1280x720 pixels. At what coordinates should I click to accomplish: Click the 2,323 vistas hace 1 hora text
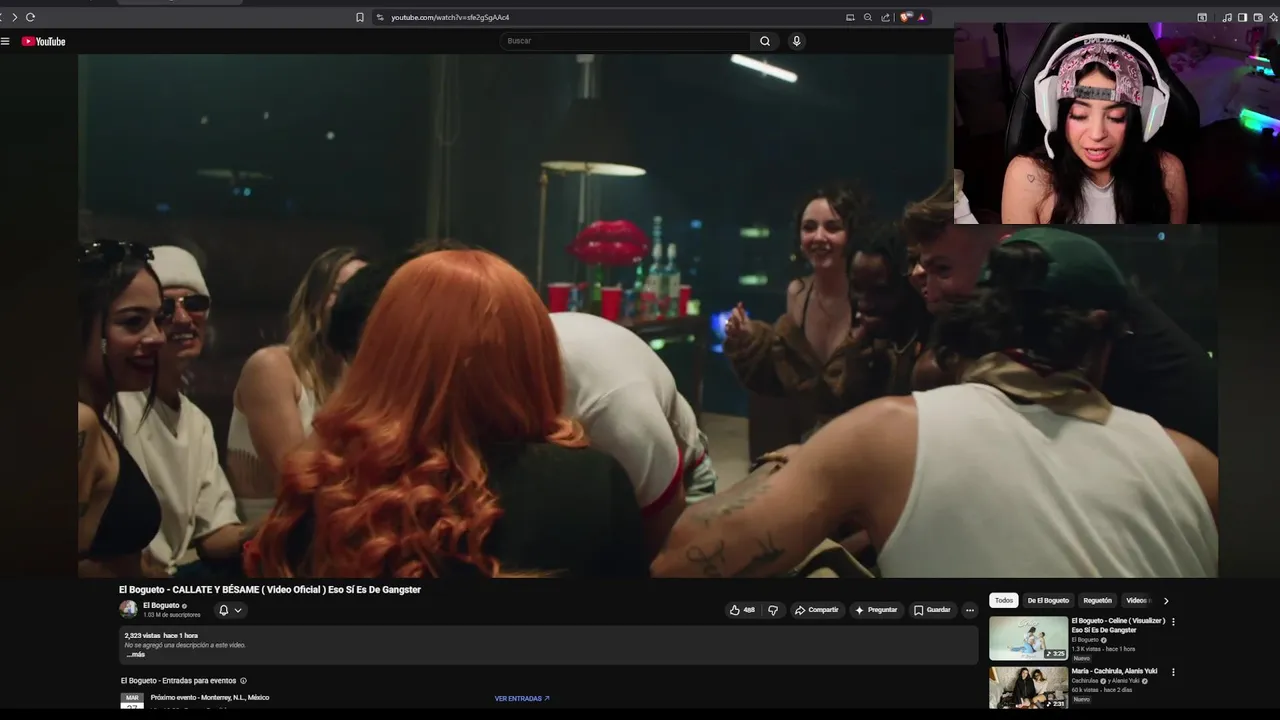(161, 636)
